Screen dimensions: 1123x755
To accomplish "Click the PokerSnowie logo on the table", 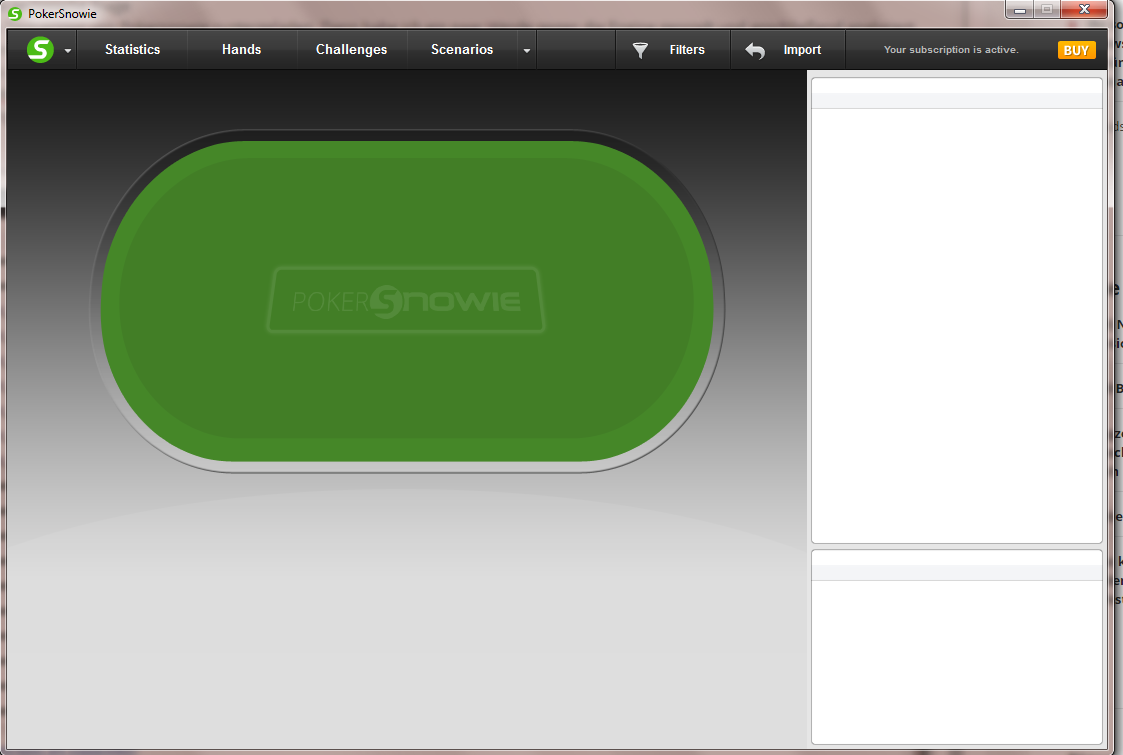I will click(406, 300).
